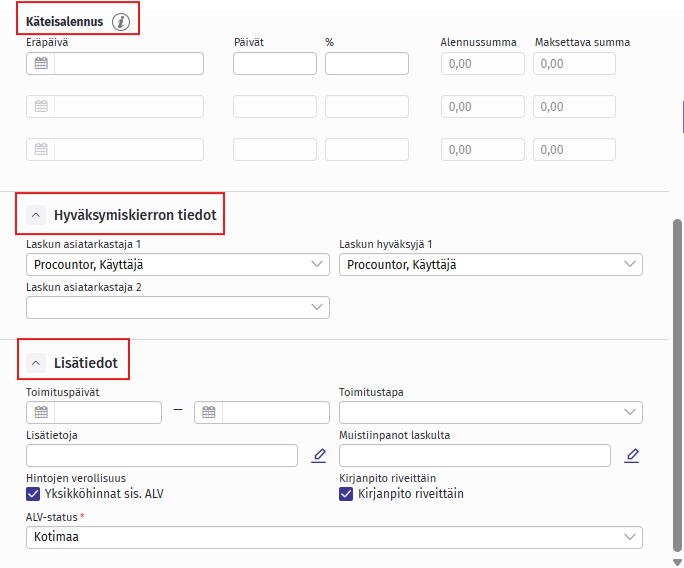The height and width of the screenshot is (568, 684).
Task: Open the Laskun hyväksyjä 1 dropdown
Action: (490, 264)
